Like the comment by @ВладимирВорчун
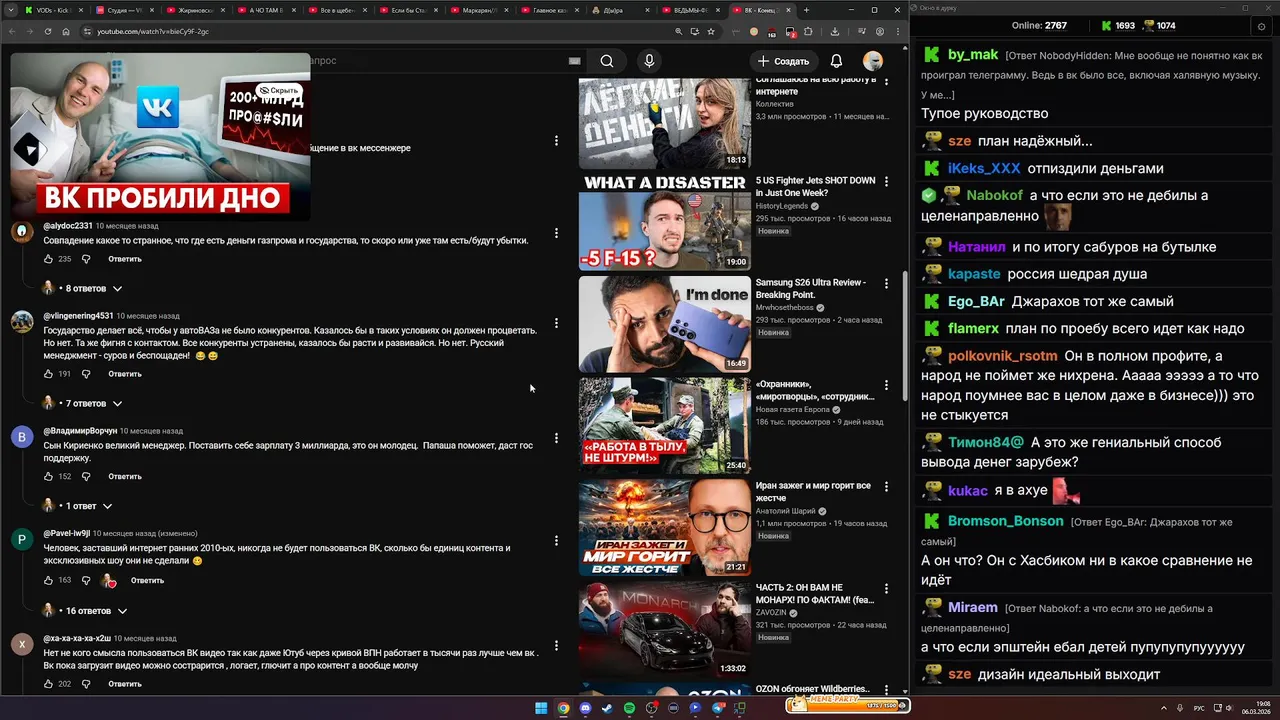 [48, 477]
